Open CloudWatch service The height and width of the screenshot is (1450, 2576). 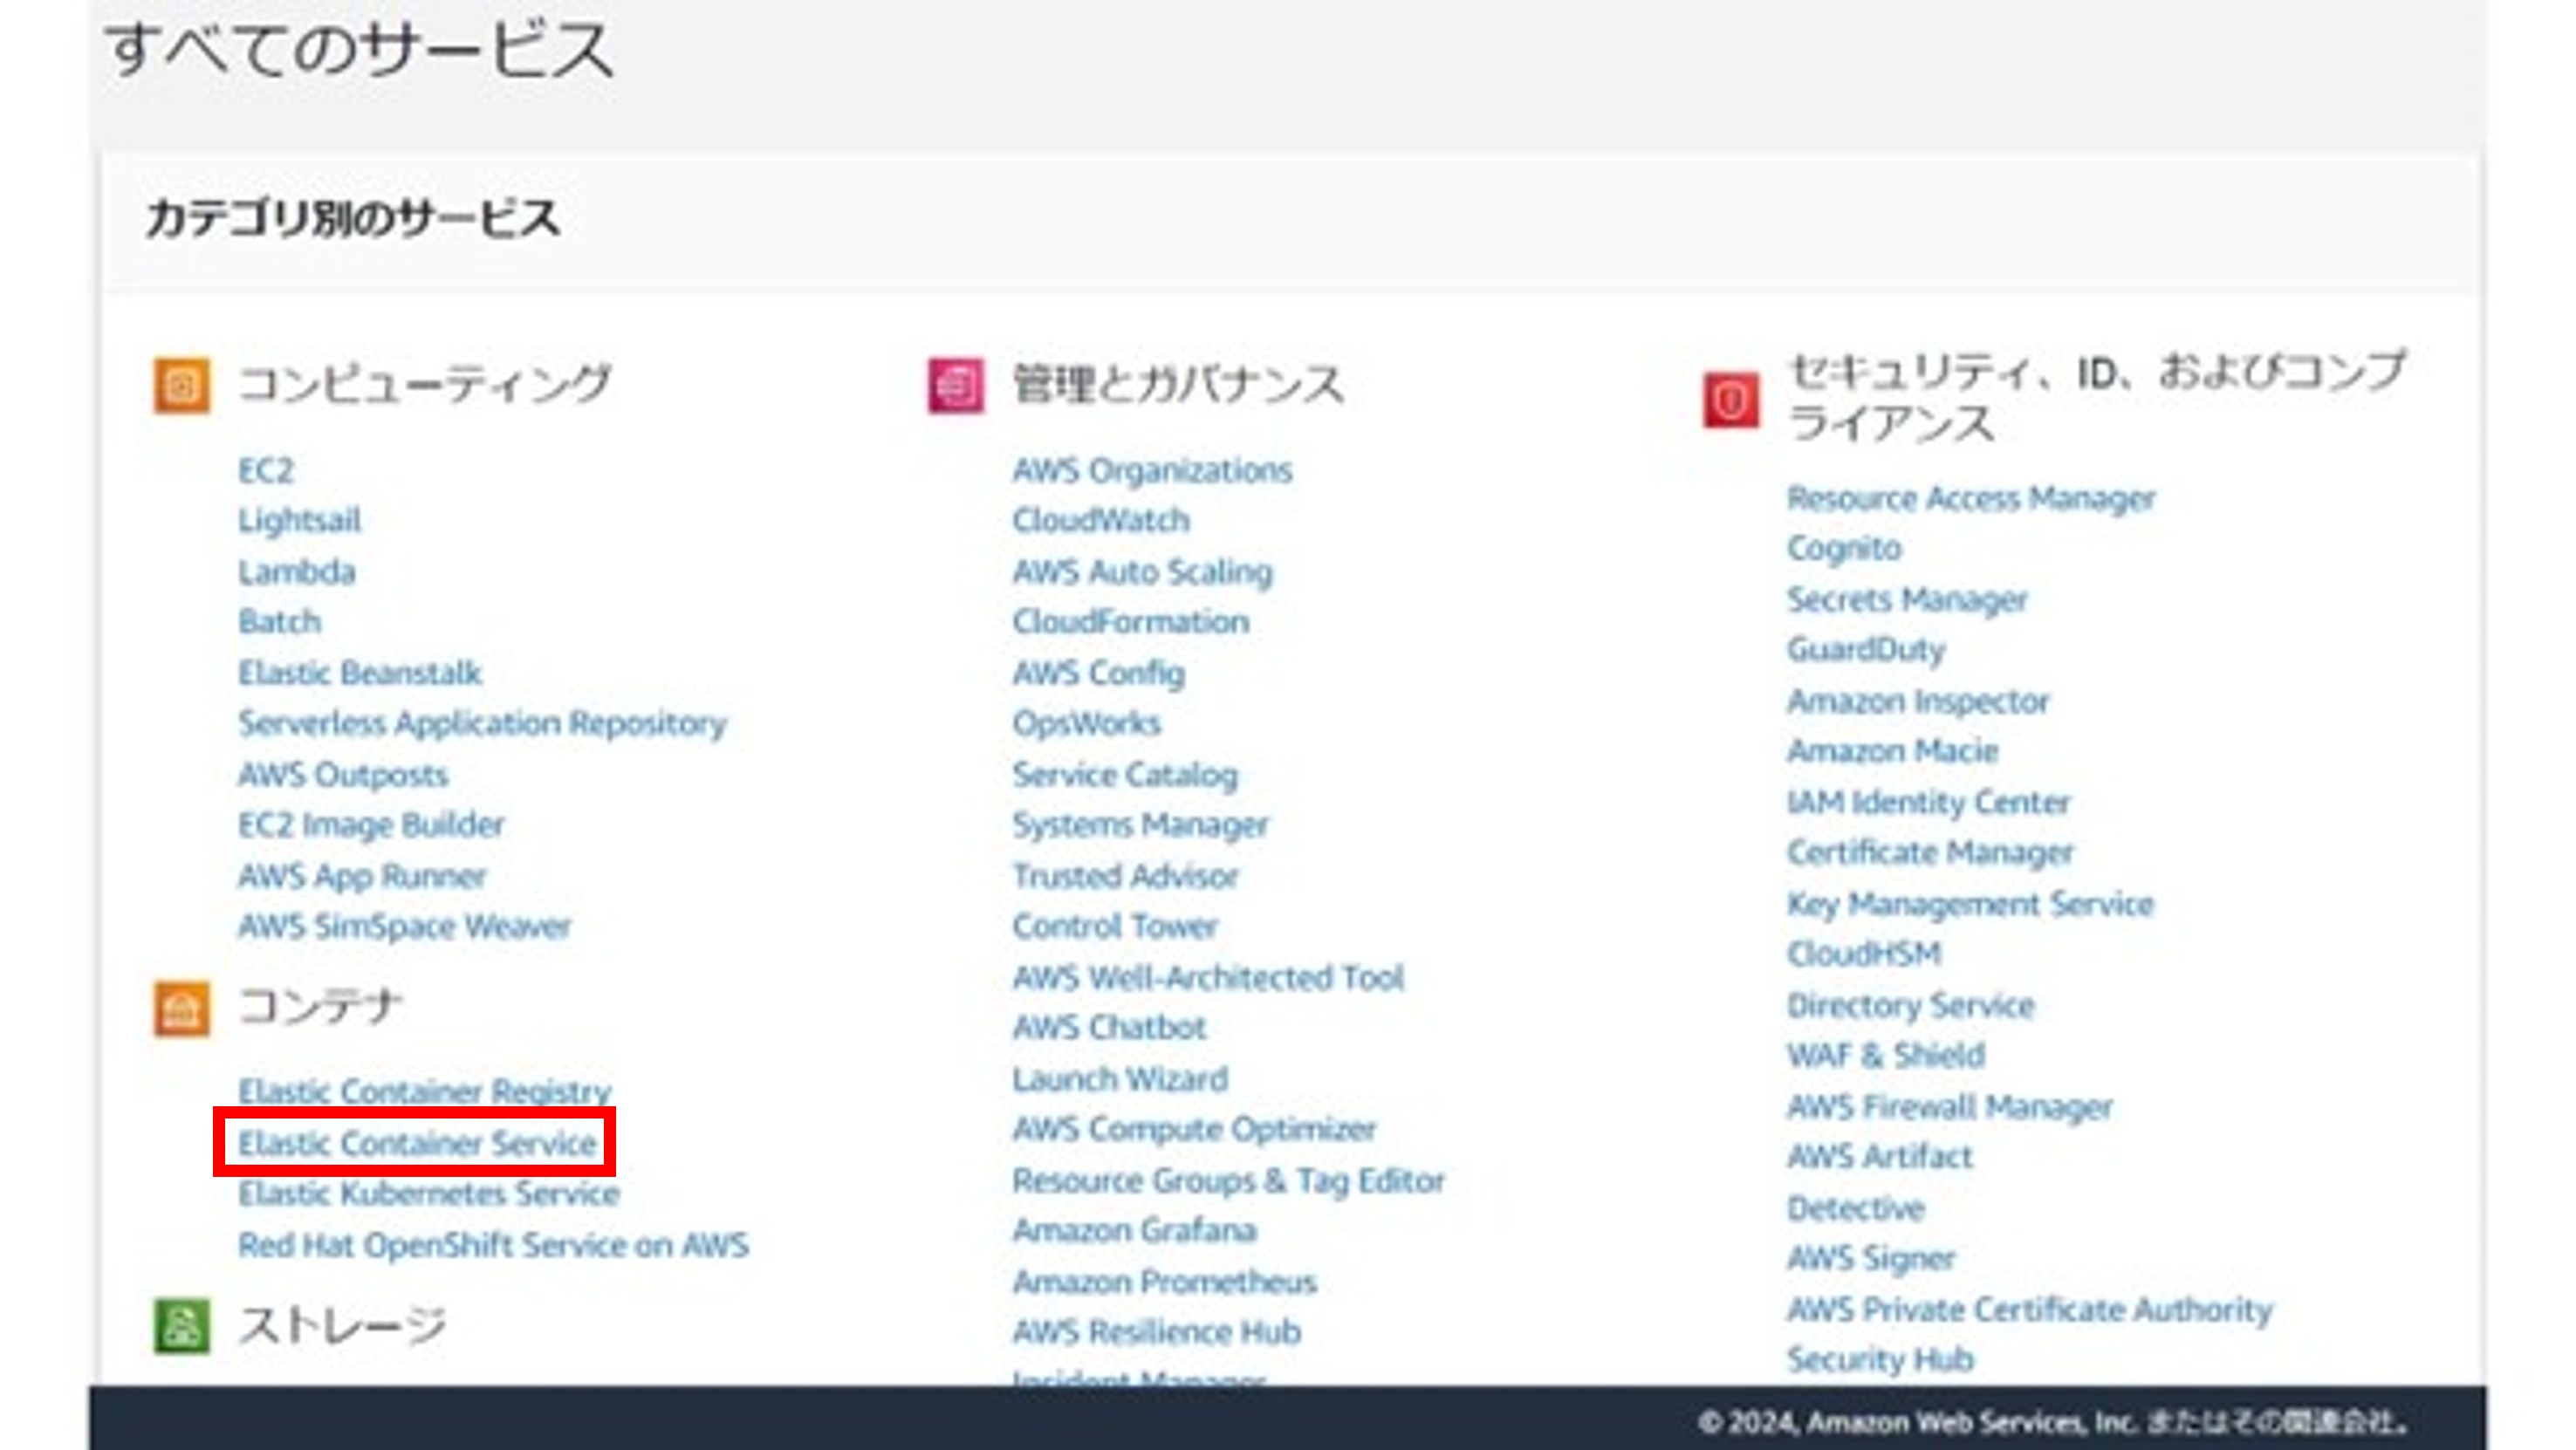pyautogui.click(x=1101, y=521)
